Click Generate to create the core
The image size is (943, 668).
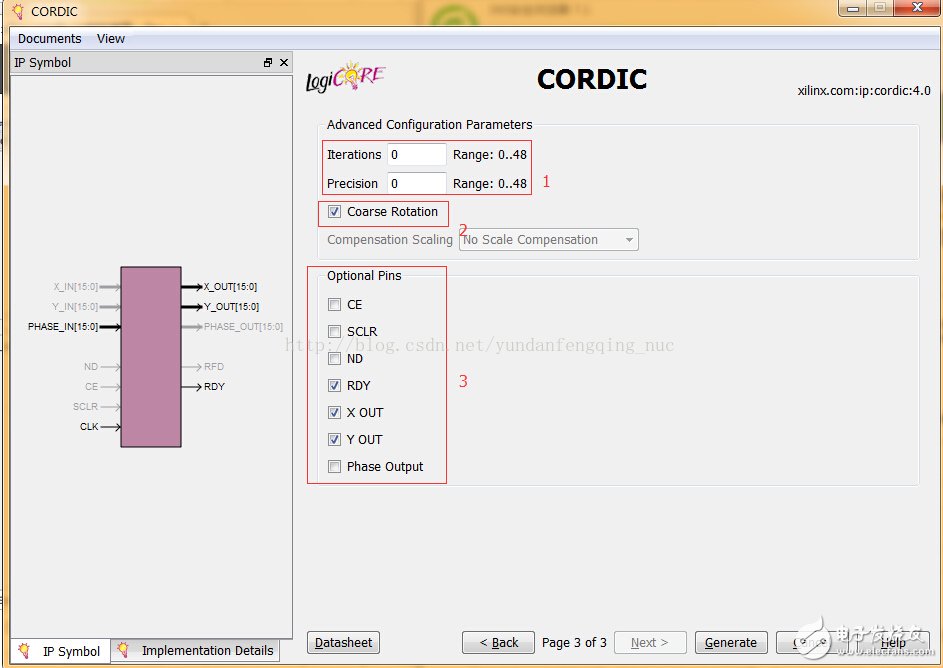731,642
